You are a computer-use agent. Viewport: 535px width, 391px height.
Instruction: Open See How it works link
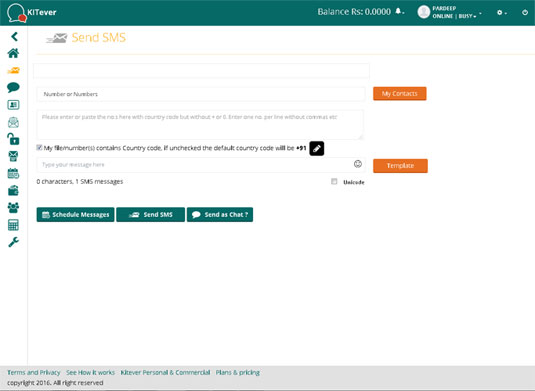click(90, 372)
